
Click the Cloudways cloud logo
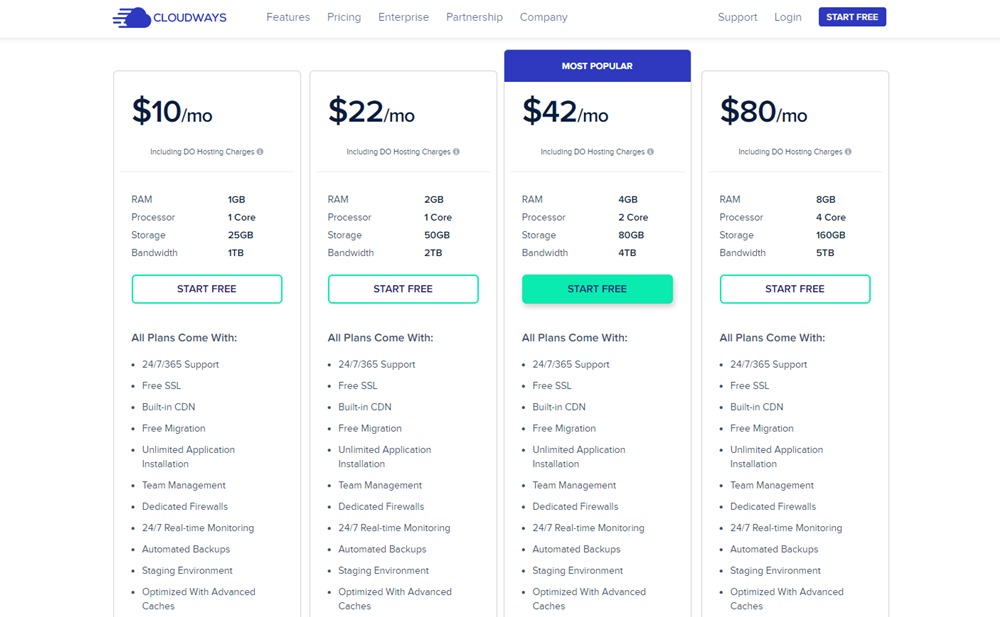coord(132,17)
